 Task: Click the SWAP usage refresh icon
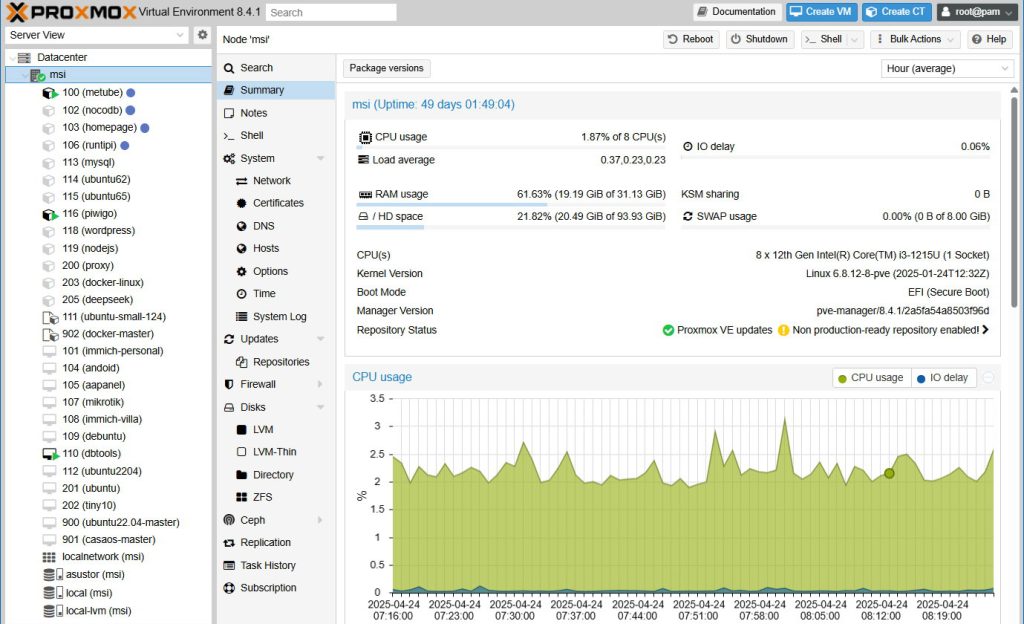pos(688,216)
